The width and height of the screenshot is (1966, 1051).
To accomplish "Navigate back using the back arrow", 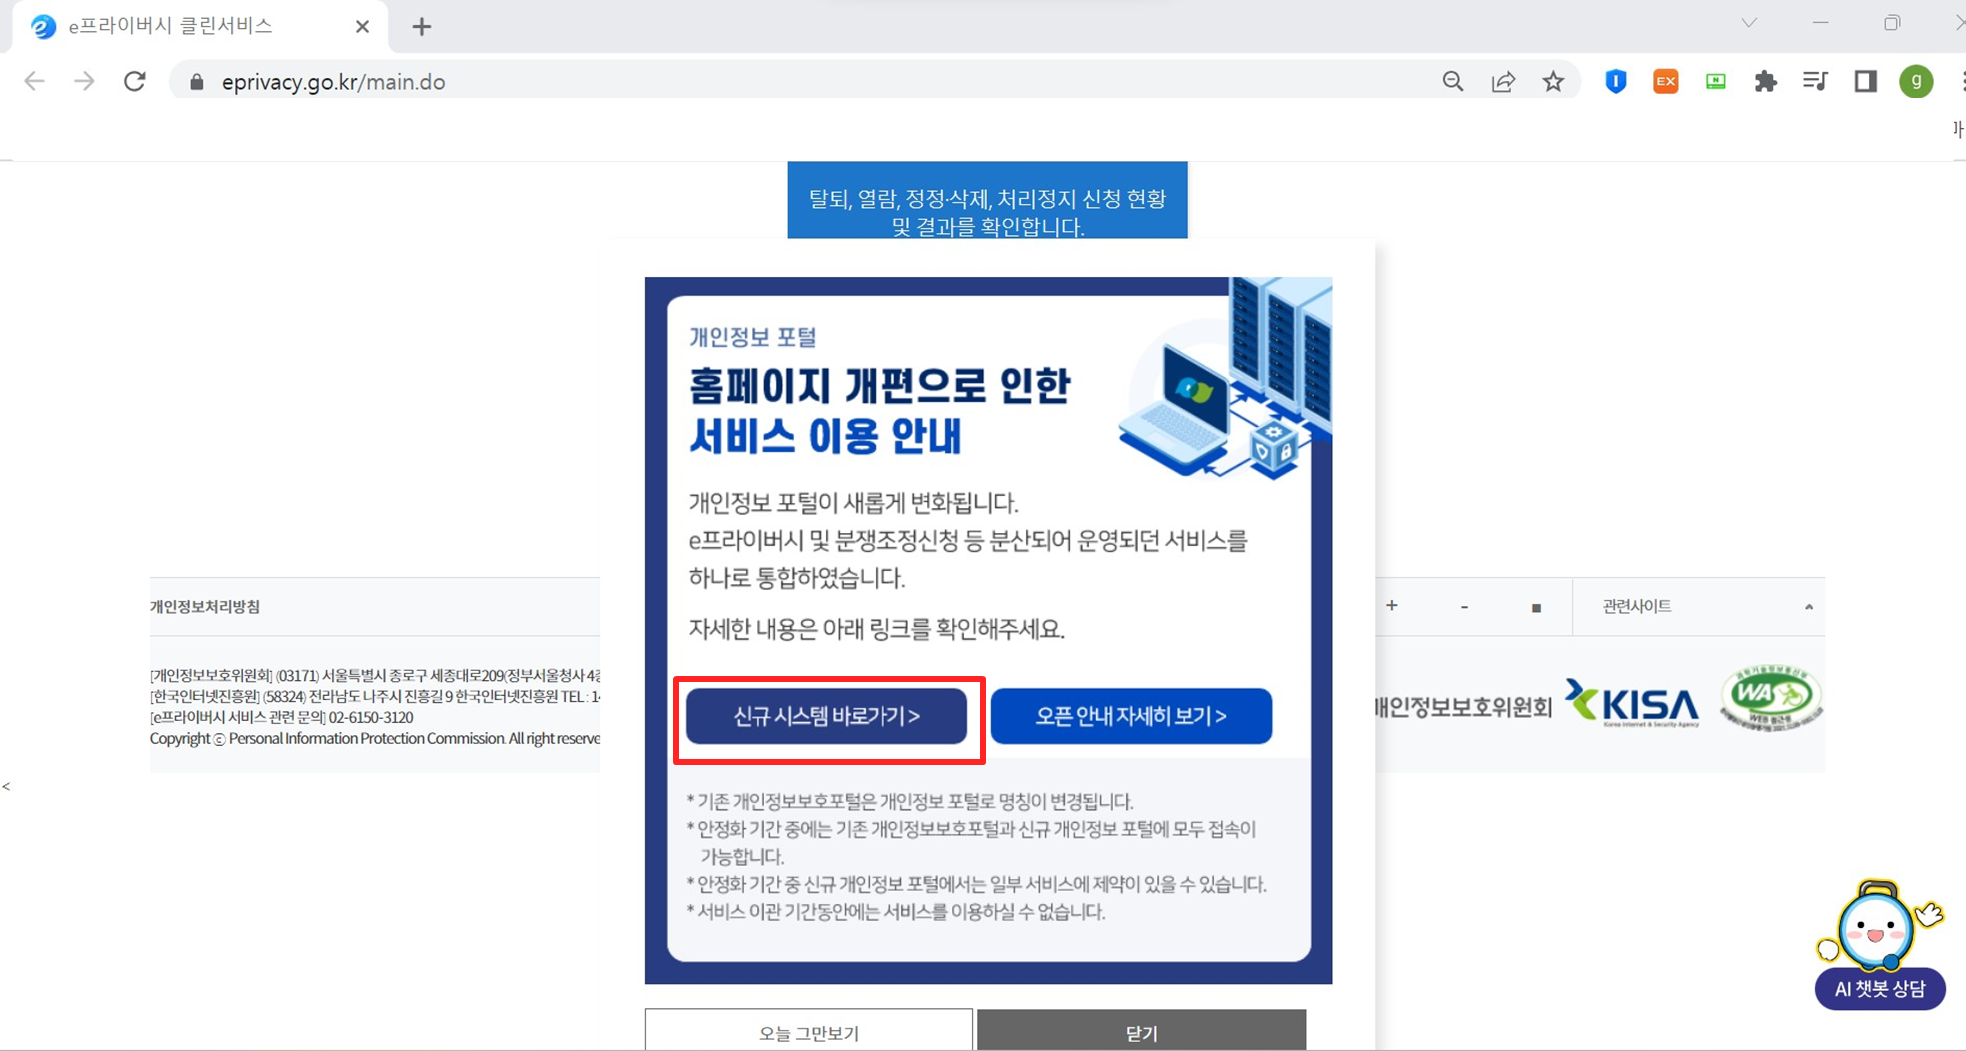I will click(33, 81).
